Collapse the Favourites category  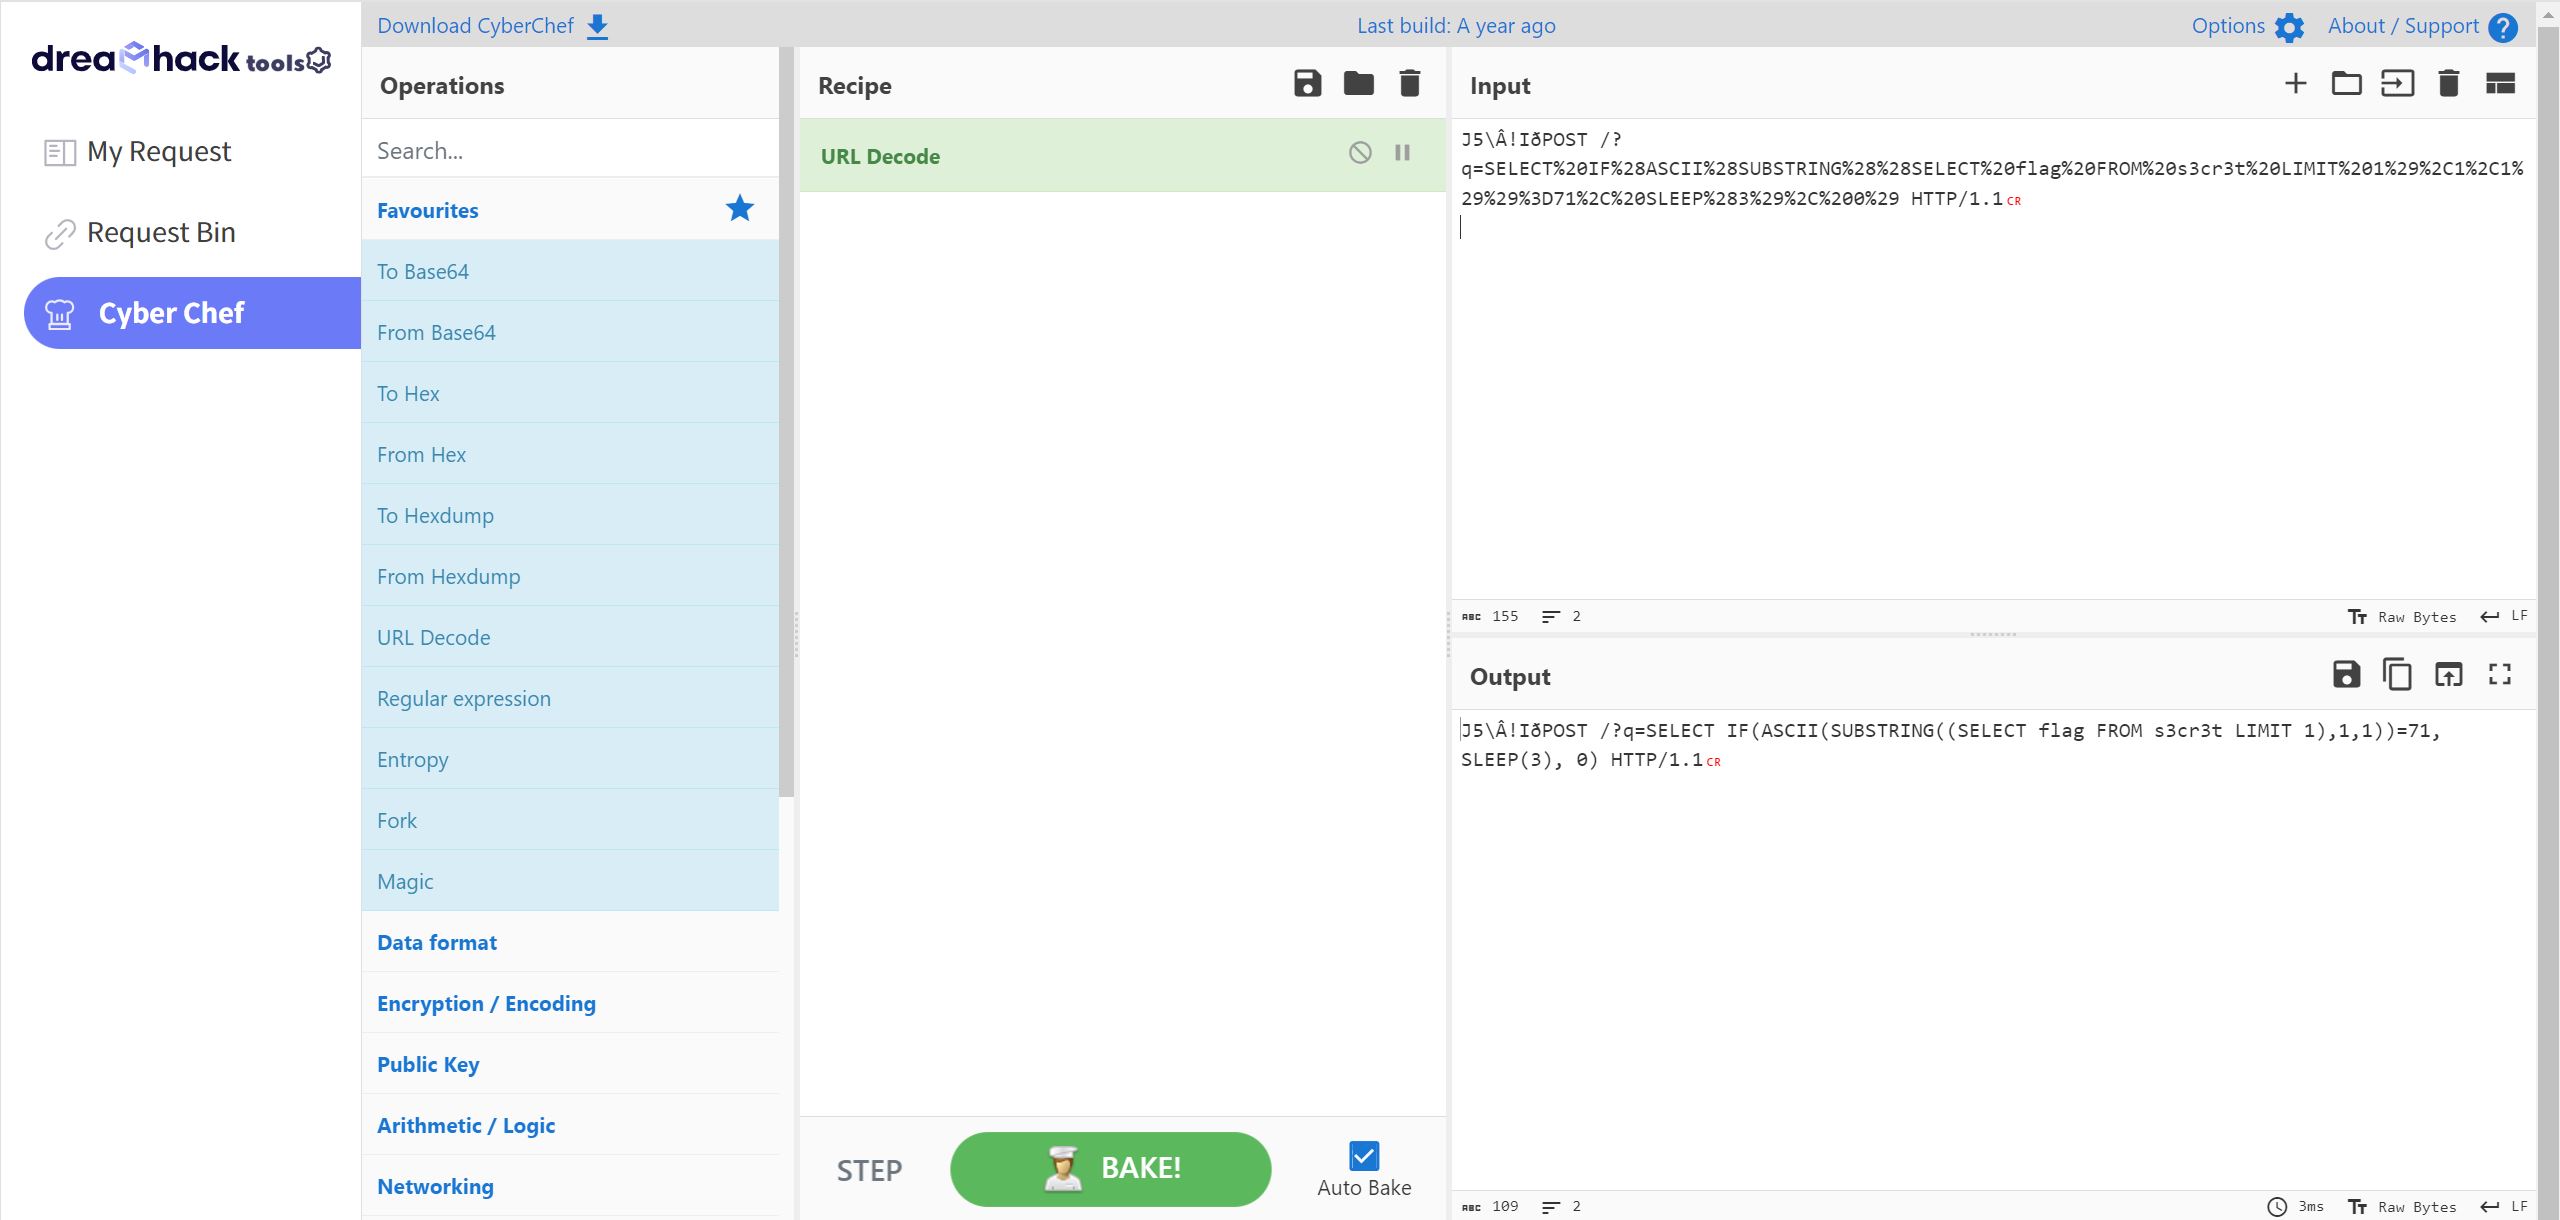[428, 210]
